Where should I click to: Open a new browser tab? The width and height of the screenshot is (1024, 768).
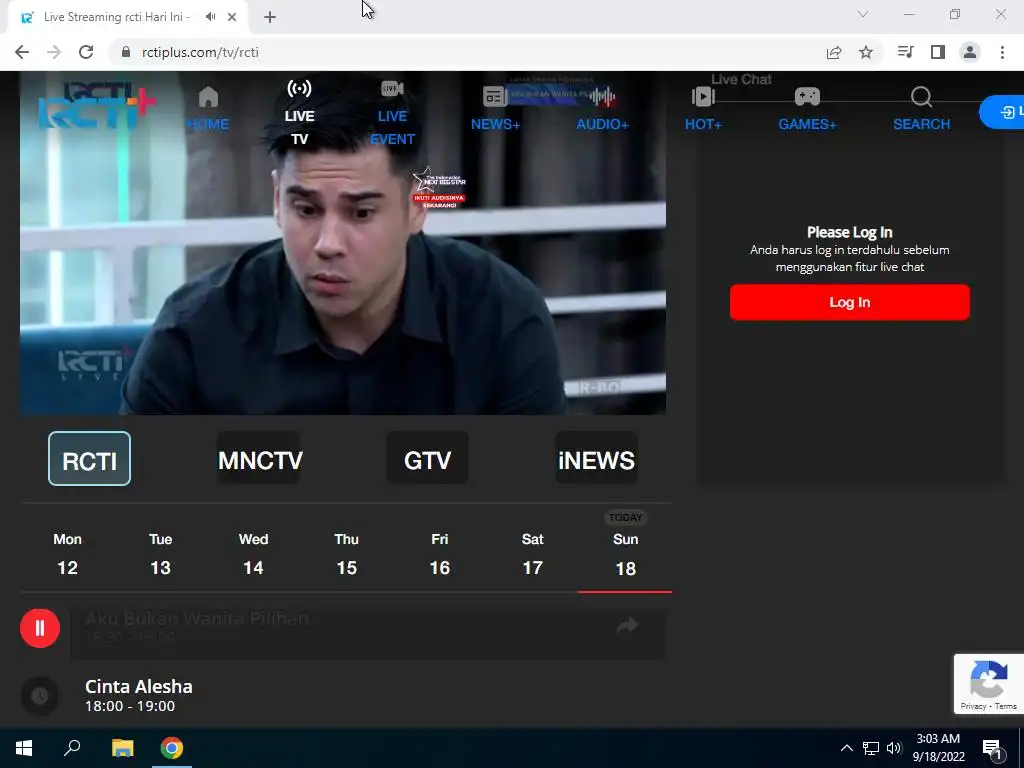click(x=270, y=17)
